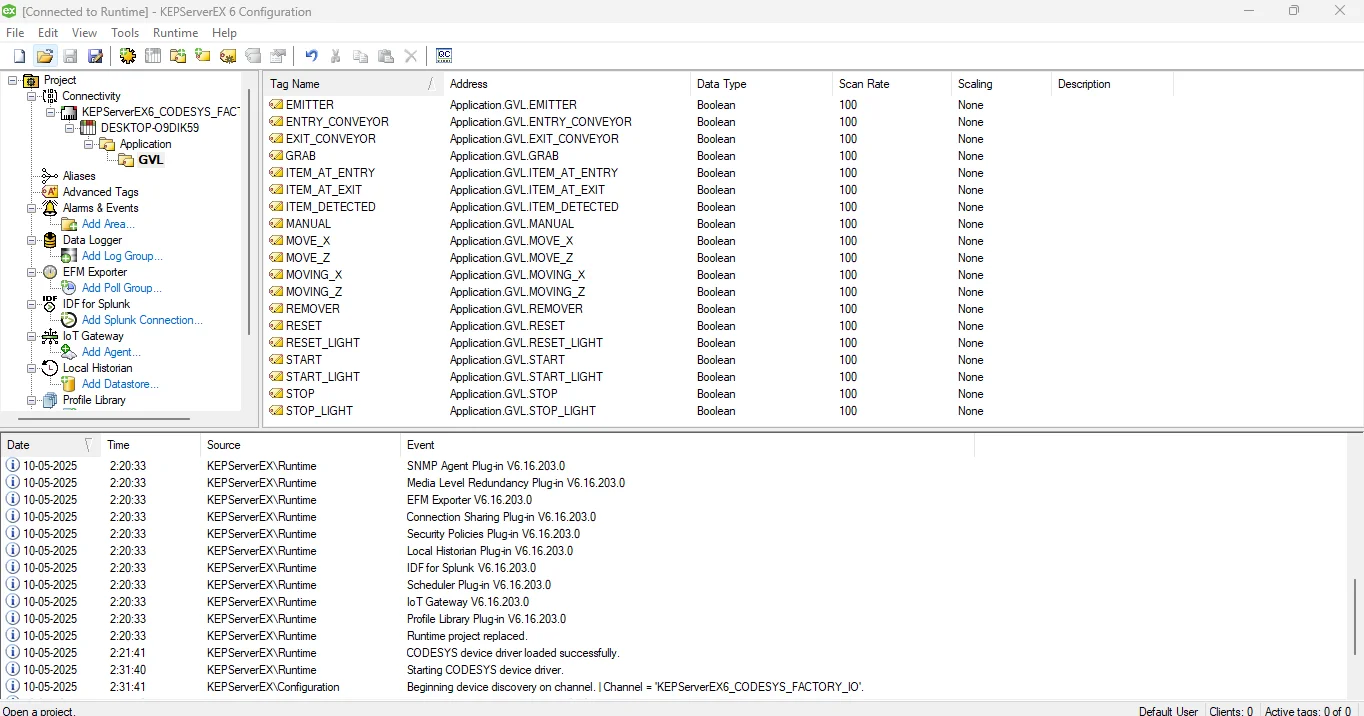Collapse the Alarms & Events node
This screenshot has width=1364, height=716.
pos(32,208)
